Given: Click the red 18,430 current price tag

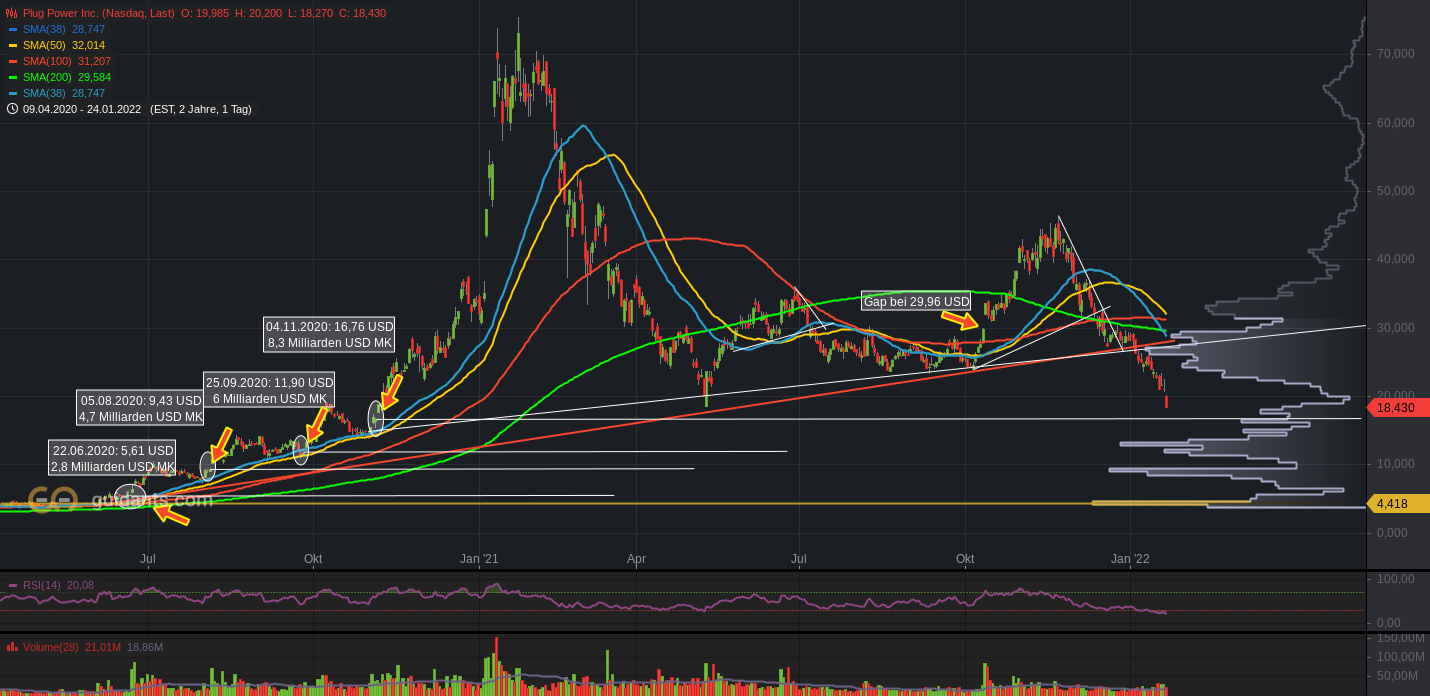Looking at the screenshot, I should (1398, 407).
